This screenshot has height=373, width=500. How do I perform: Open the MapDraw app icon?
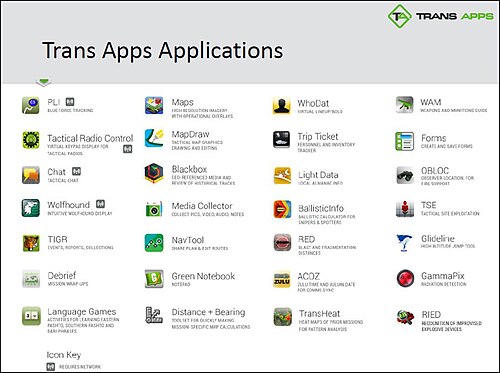[154, 138]
